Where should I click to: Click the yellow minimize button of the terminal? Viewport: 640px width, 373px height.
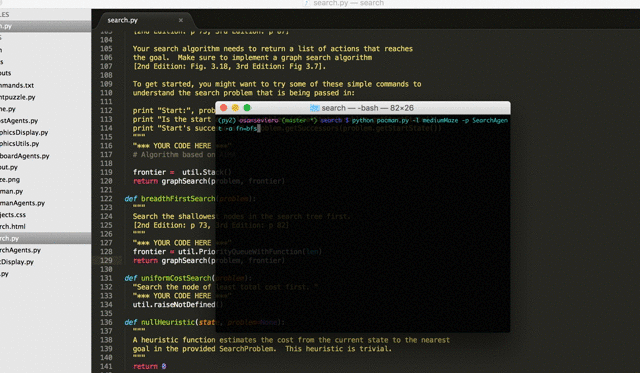(235, 108)
